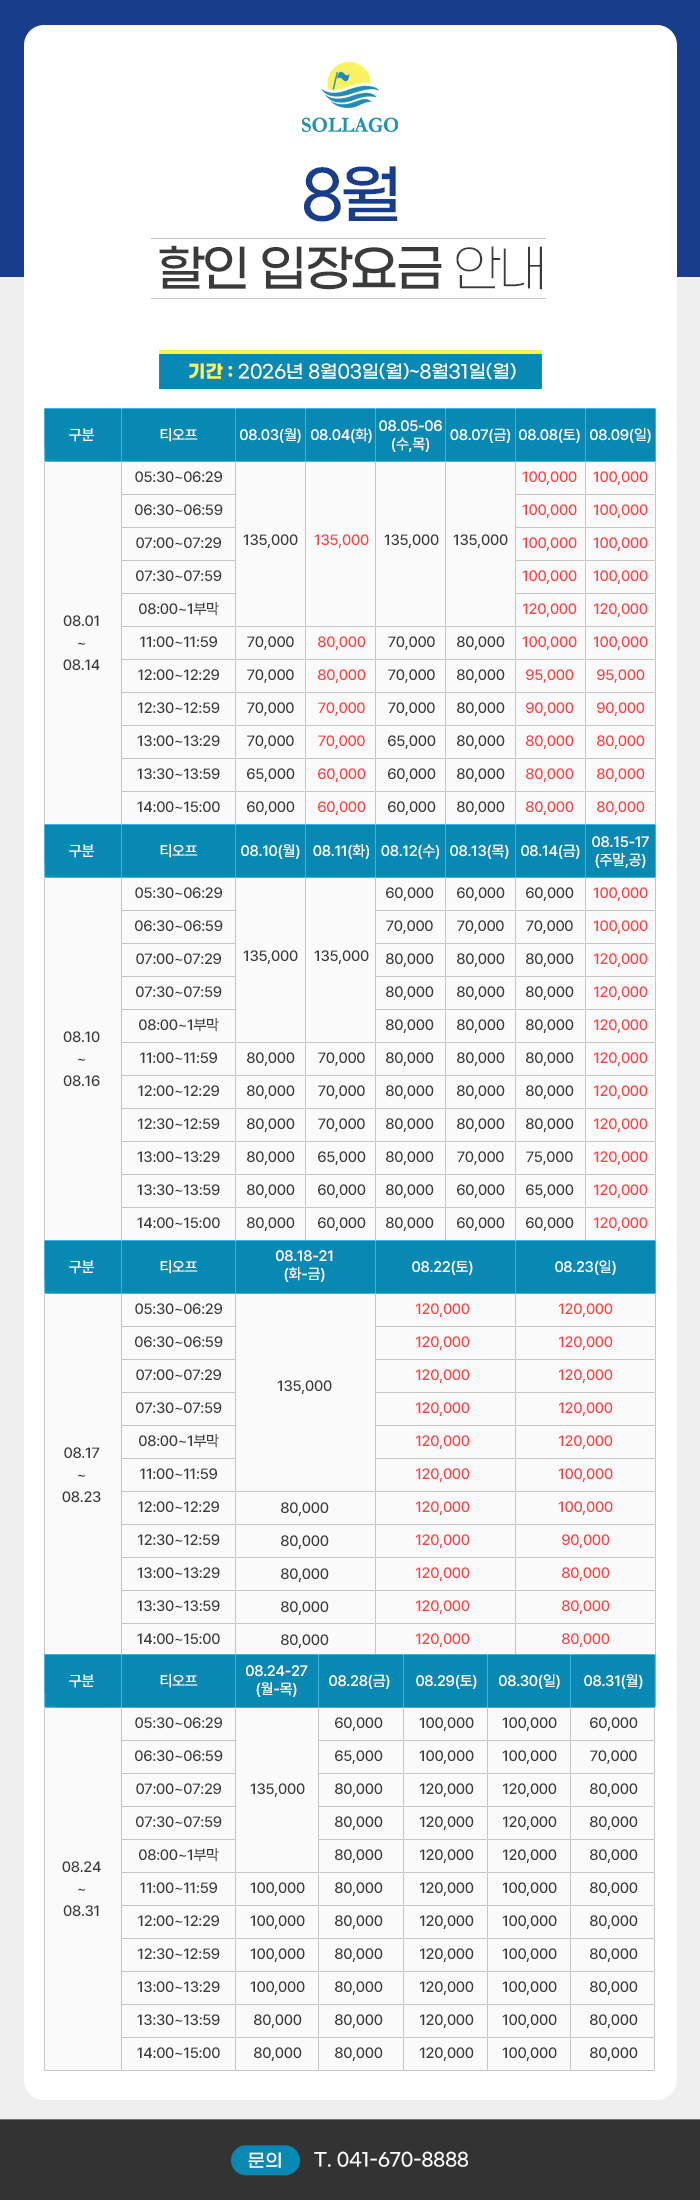Click the 08.31(월) column header
Viewport: 700px width, 2200px height.
613,1681
